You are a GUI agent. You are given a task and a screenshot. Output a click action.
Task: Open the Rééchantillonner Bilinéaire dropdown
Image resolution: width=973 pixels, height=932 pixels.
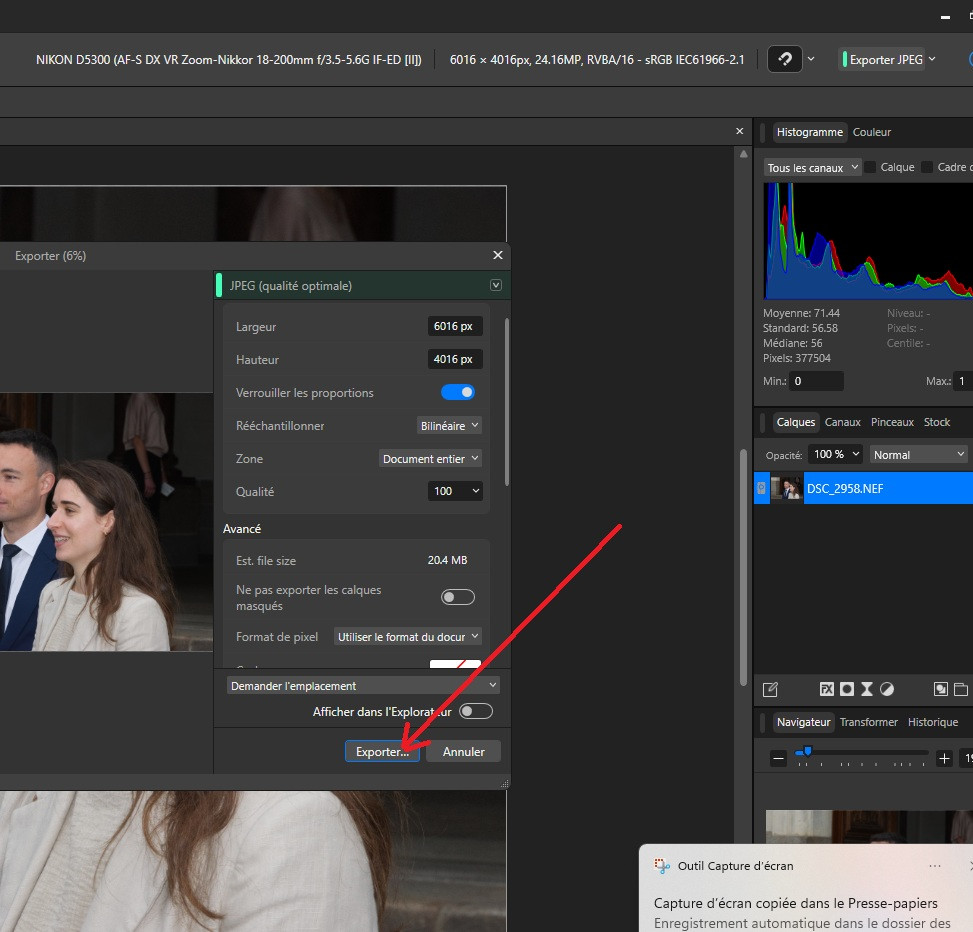pos(449,426)
